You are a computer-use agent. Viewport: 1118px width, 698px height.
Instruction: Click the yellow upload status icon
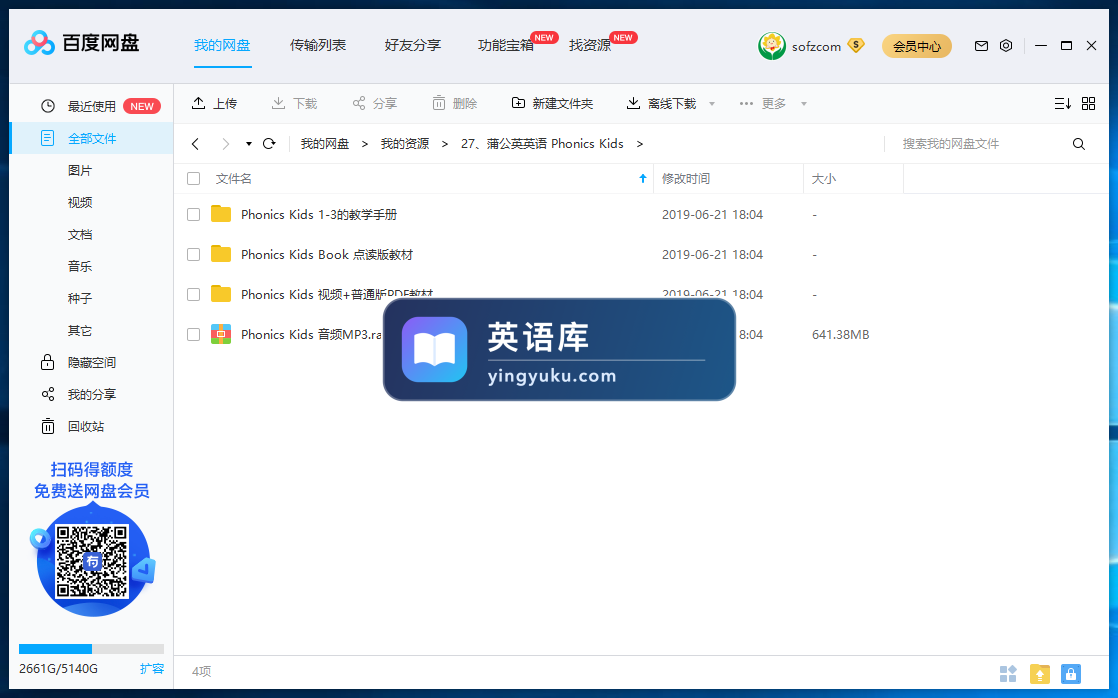coord(1040,673)
